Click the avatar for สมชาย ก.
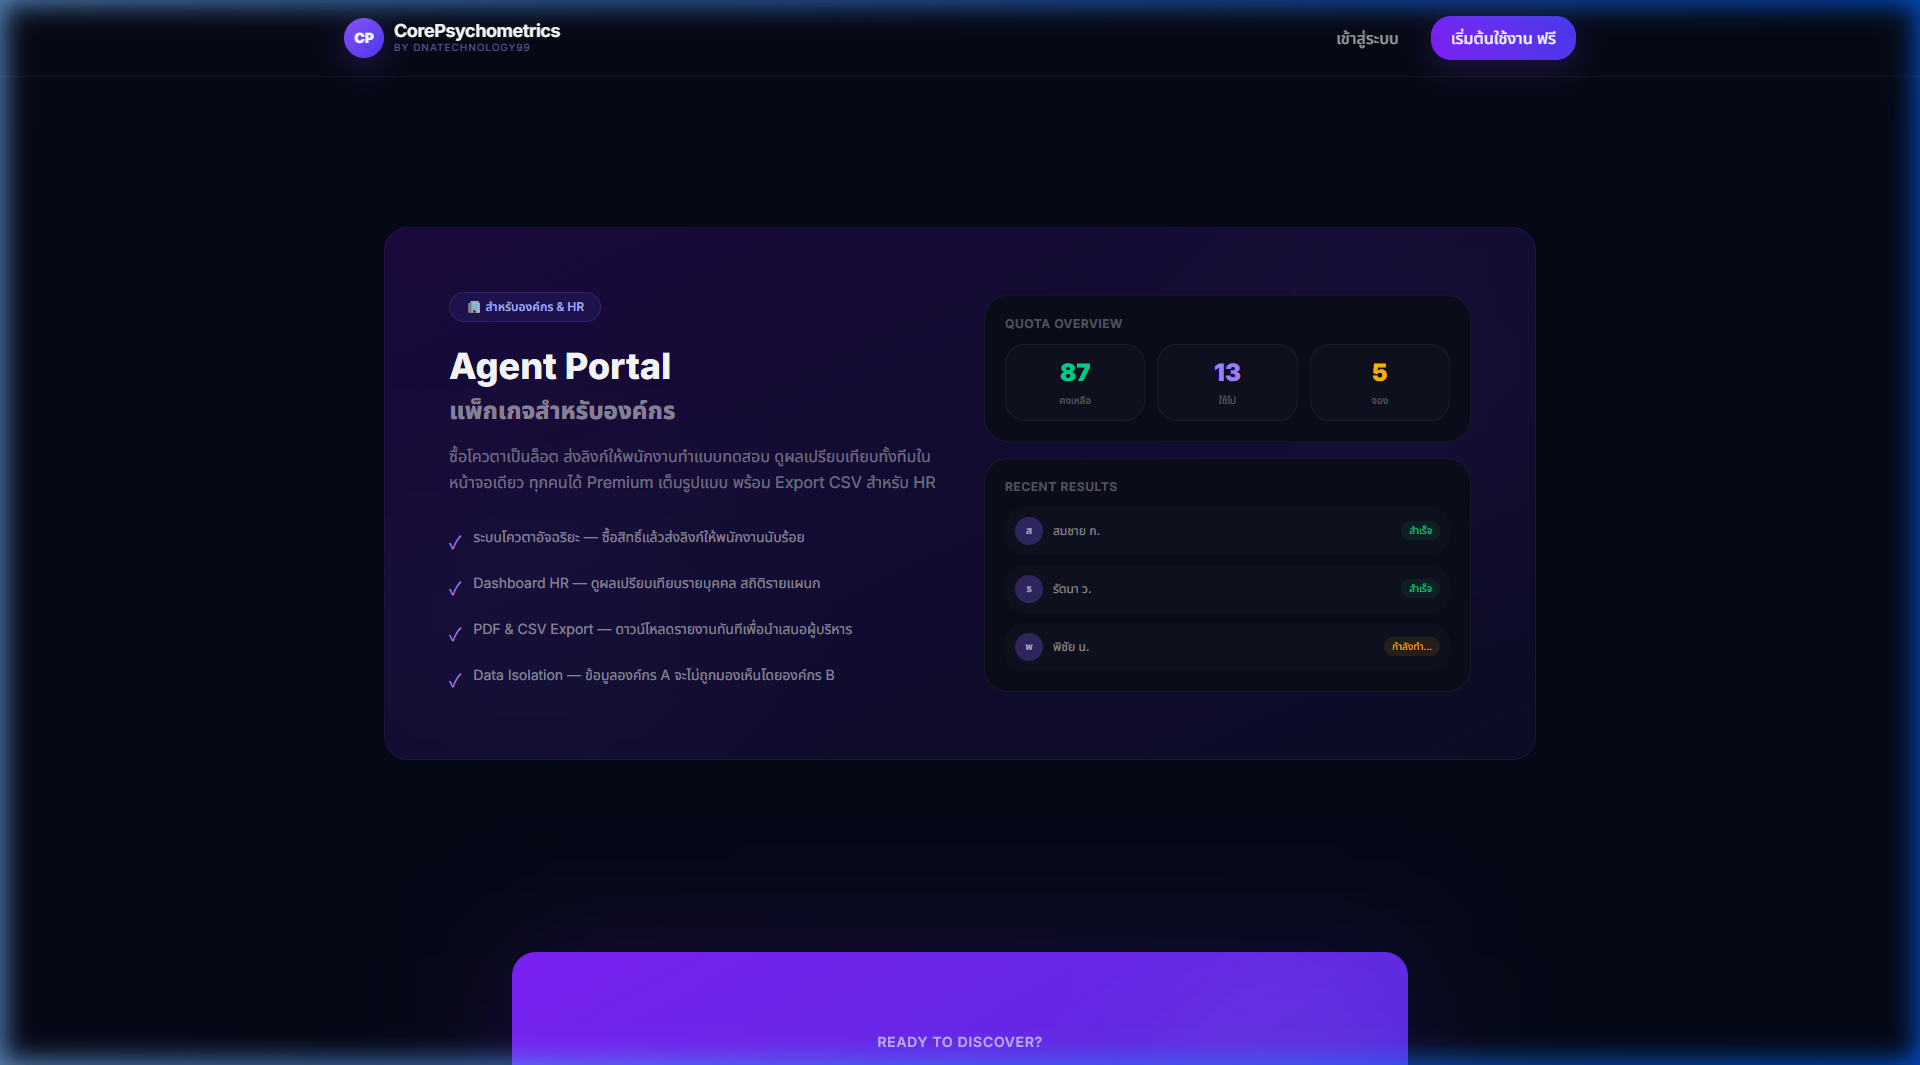The width and height of the screenshot is (1920, 1065). tap(1028, 531)
